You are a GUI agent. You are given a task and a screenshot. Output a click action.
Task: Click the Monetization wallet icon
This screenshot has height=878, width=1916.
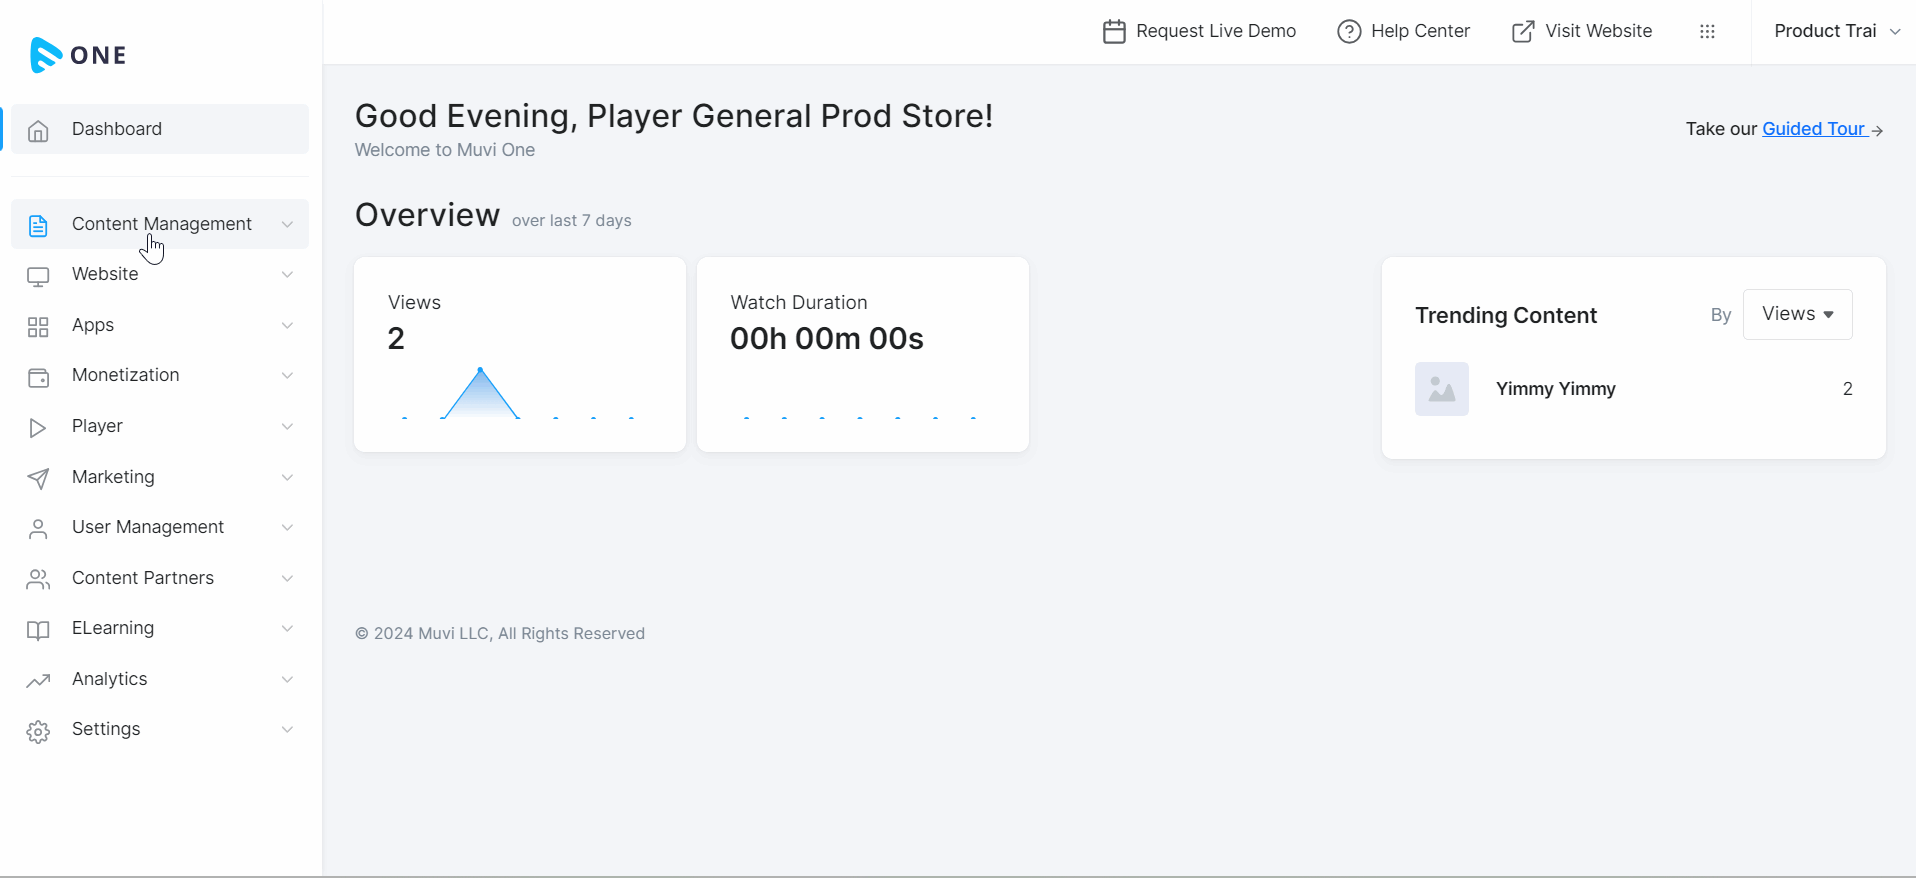click(x=38, y=377)
